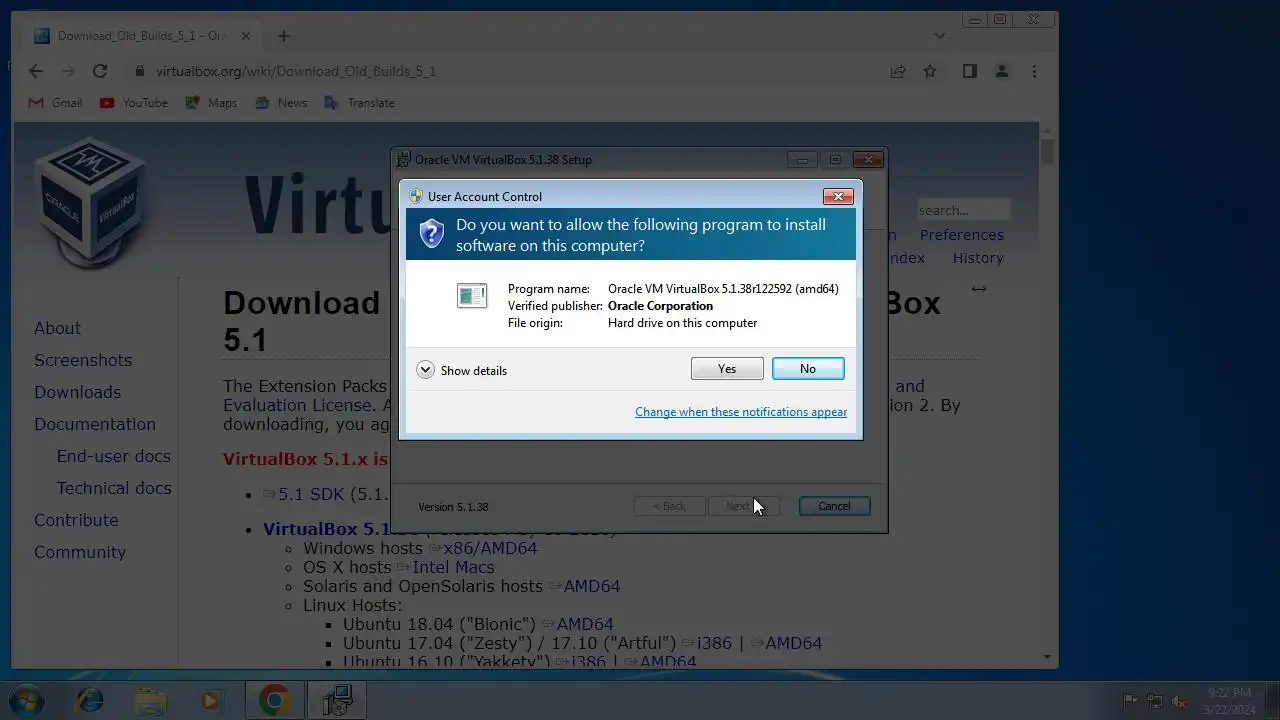Open the Gmail bookmark
Screen dimensions: 1280x720
56,103
